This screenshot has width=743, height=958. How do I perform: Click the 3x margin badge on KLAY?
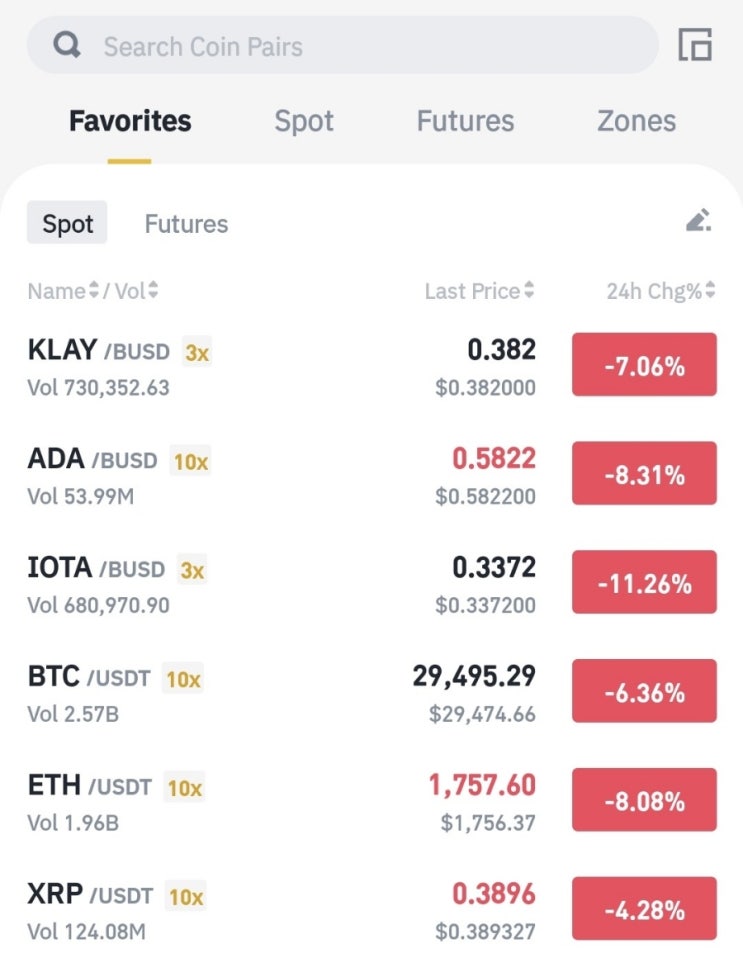(x=197, y=352)
